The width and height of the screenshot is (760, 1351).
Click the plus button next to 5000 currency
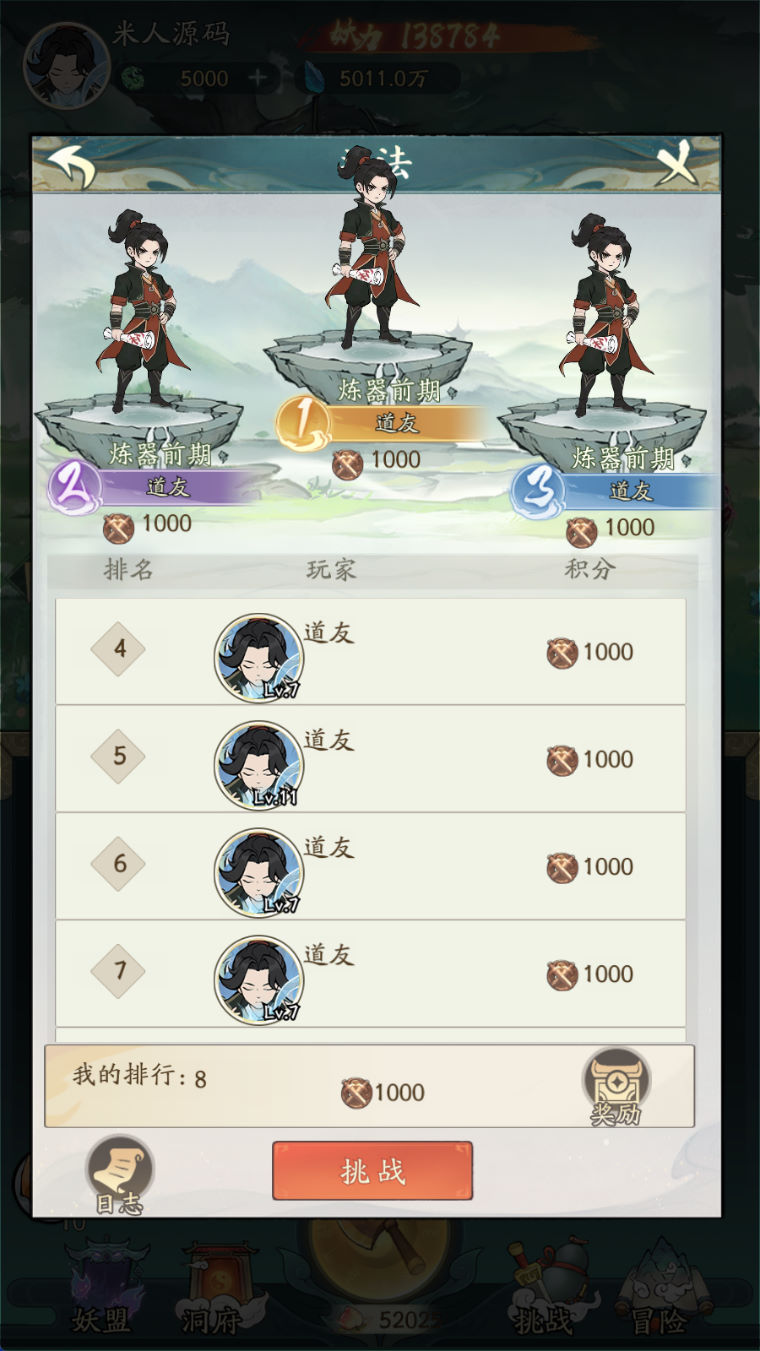click(x=259, y=78)
